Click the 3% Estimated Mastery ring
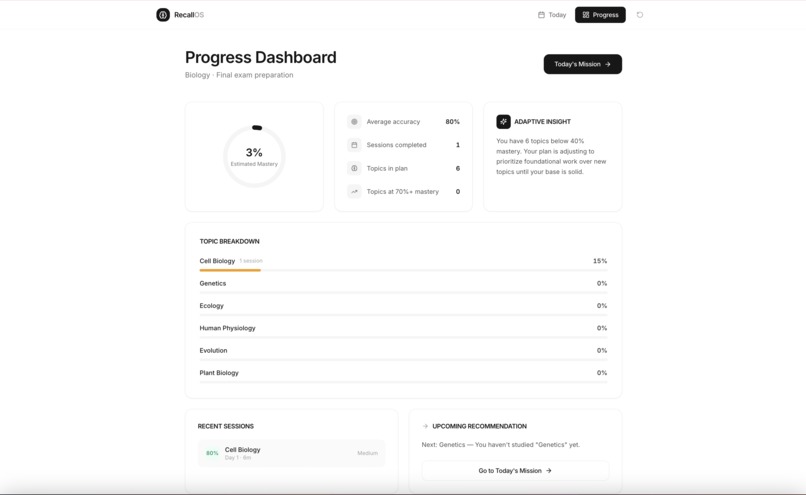The width and height of the screenshot is (806, 495). pyautogui.click(x=254, y=156)
